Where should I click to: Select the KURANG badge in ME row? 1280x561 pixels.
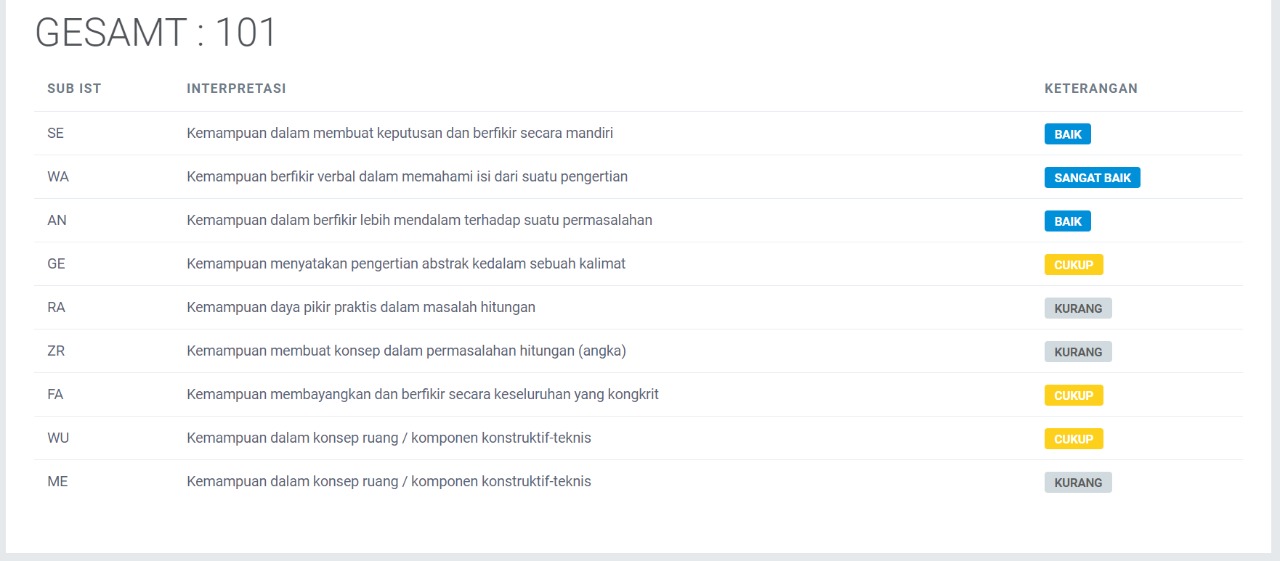click(1078, 482)
